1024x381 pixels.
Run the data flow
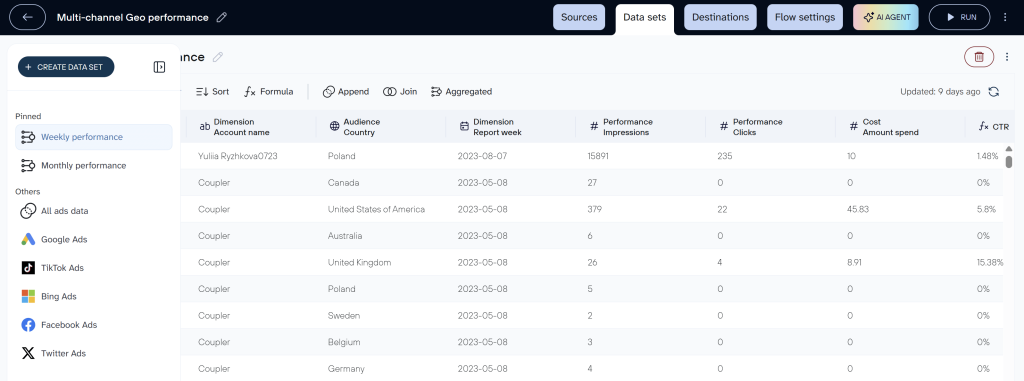click(x=959, y=18)
